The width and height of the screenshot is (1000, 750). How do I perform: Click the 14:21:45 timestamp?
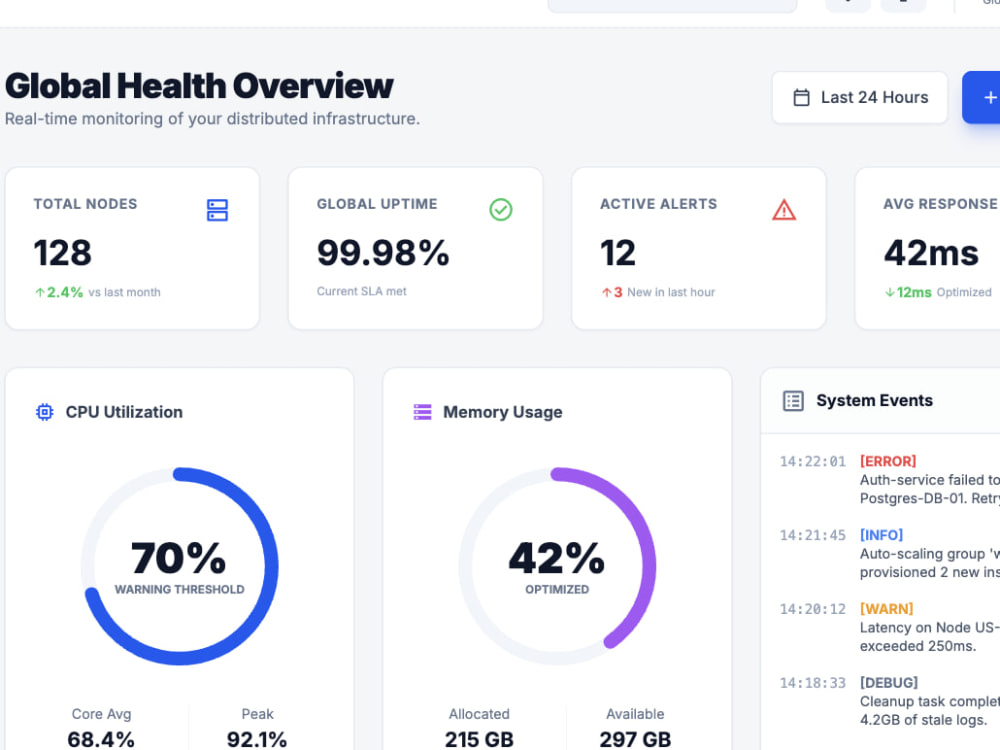click(x=812, y=536)
